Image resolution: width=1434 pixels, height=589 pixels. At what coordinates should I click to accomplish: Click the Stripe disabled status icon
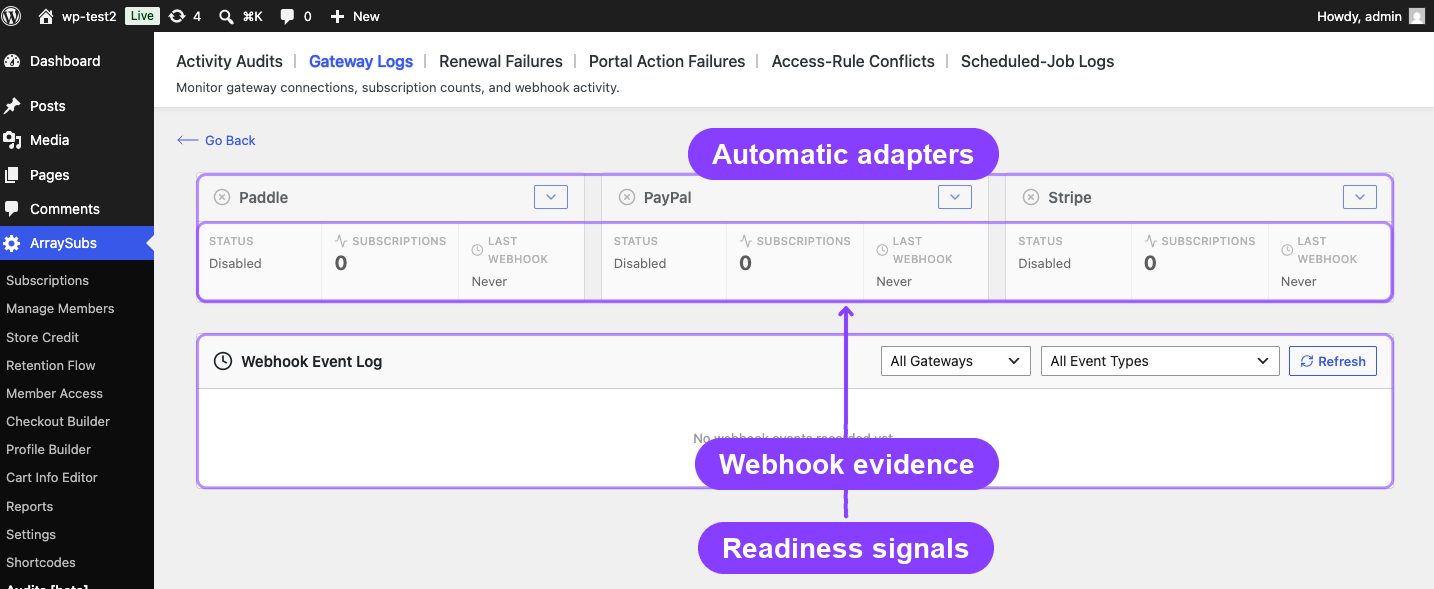pos(1031,198)
